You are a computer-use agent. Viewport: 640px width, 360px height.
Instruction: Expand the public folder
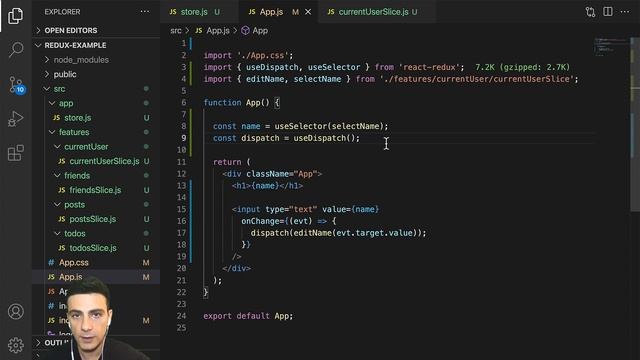[96, 74]
